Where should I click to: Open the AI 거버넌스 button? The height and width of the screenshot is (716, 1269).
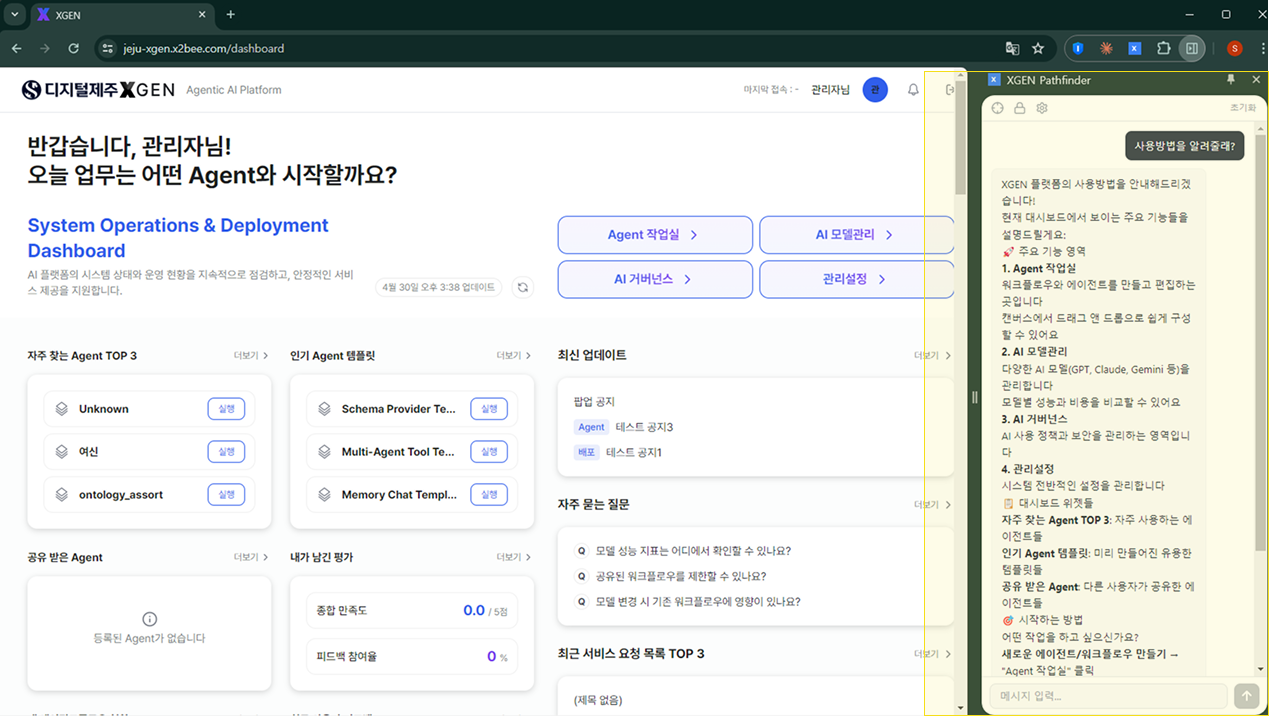[655, 279]
